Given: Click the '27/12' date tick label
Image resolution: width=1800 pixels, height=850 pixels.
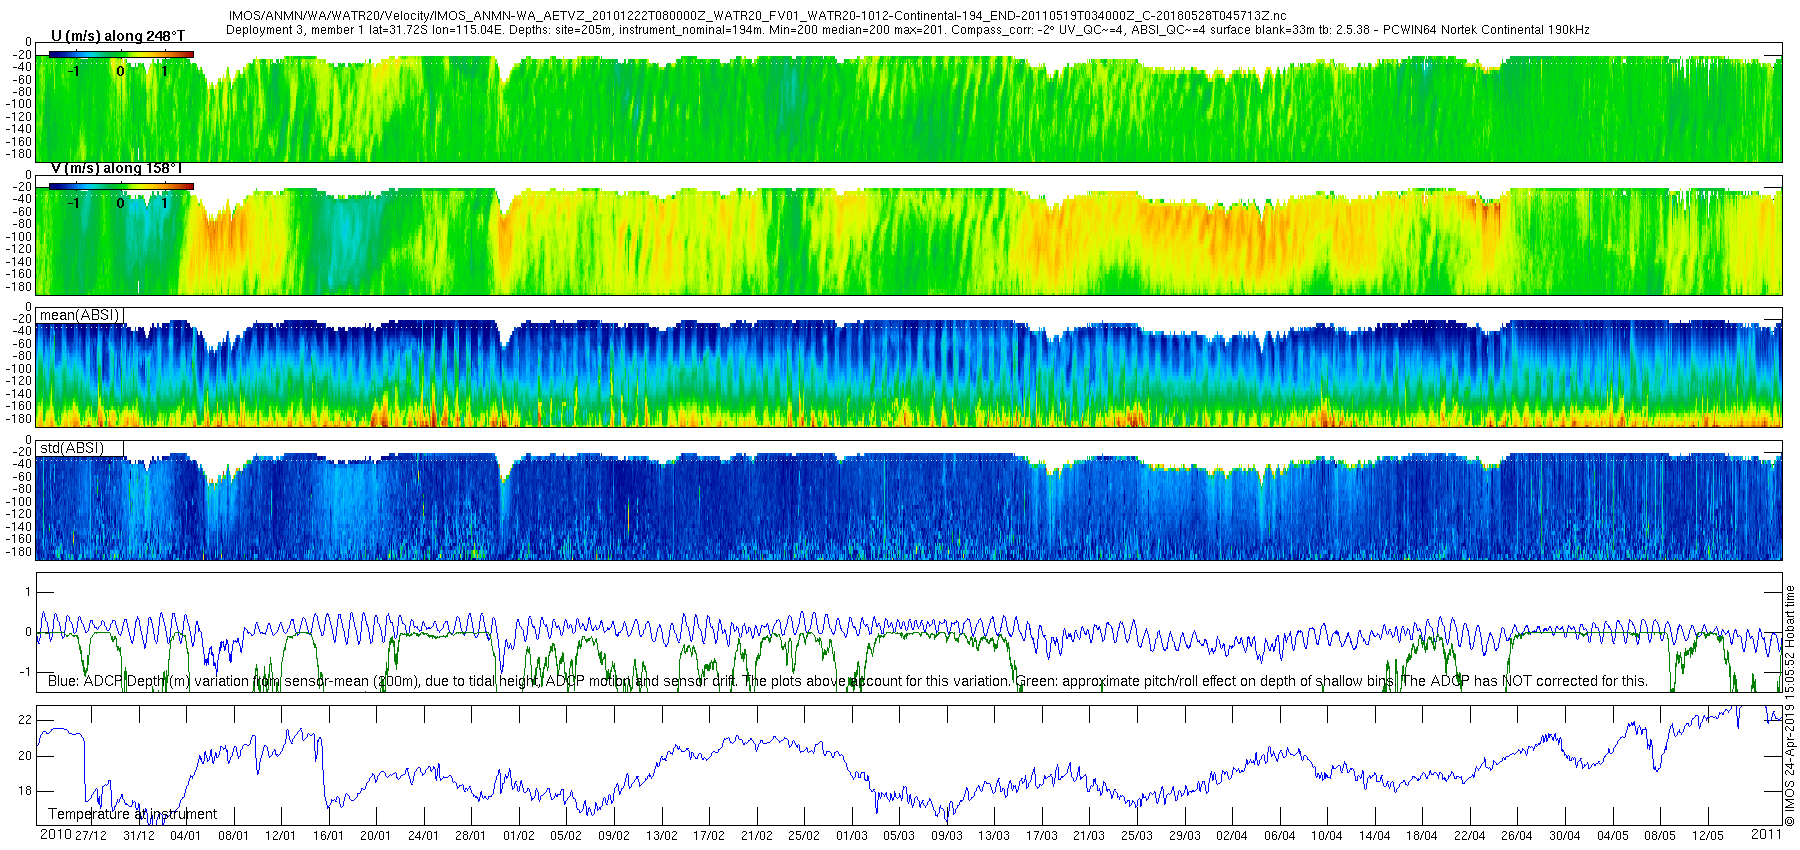Looking at the screenshot, I should [x=91, y=836].
